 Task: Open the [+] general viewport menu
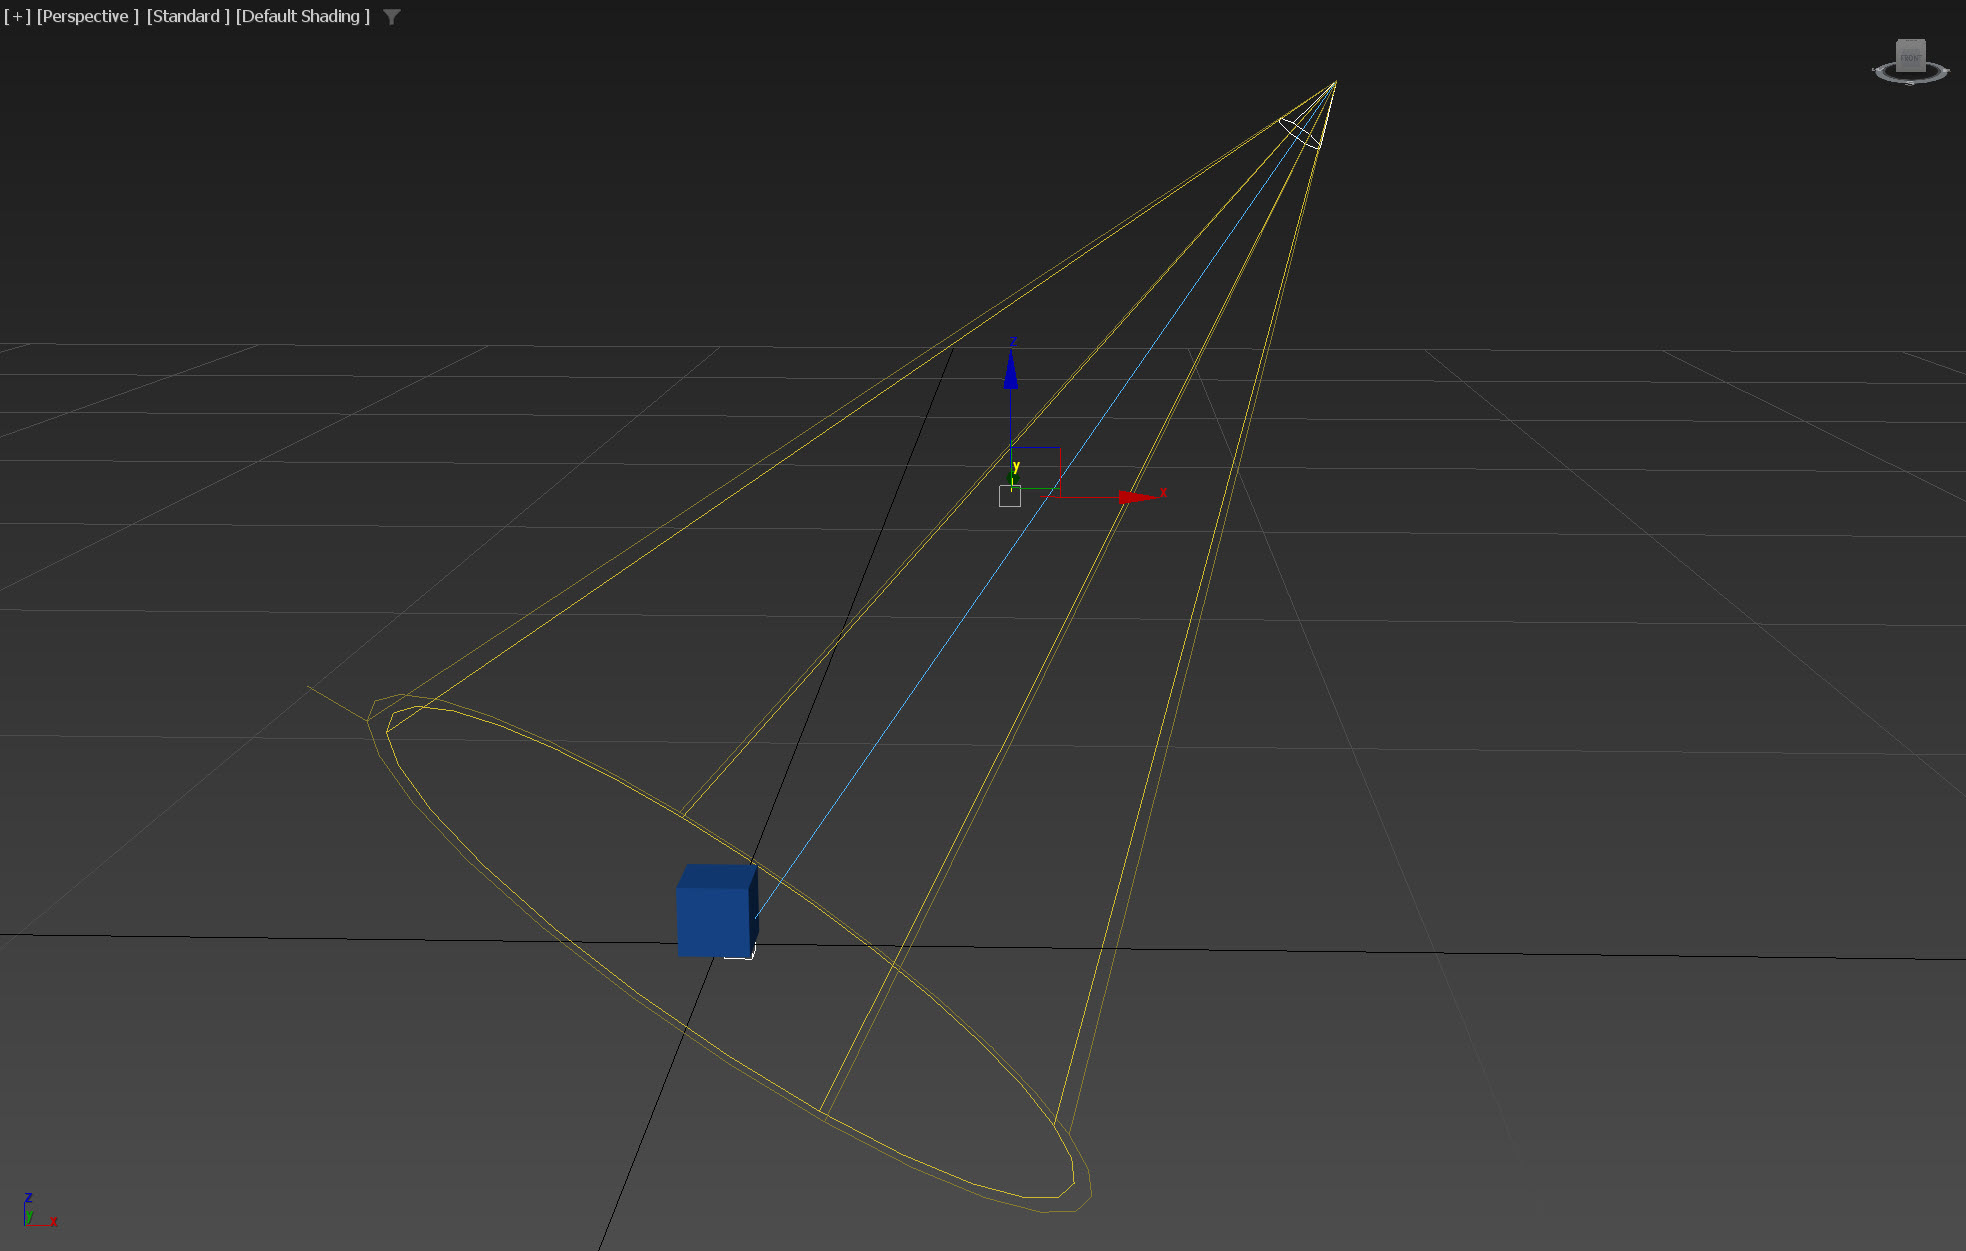[x=17, y=16]
